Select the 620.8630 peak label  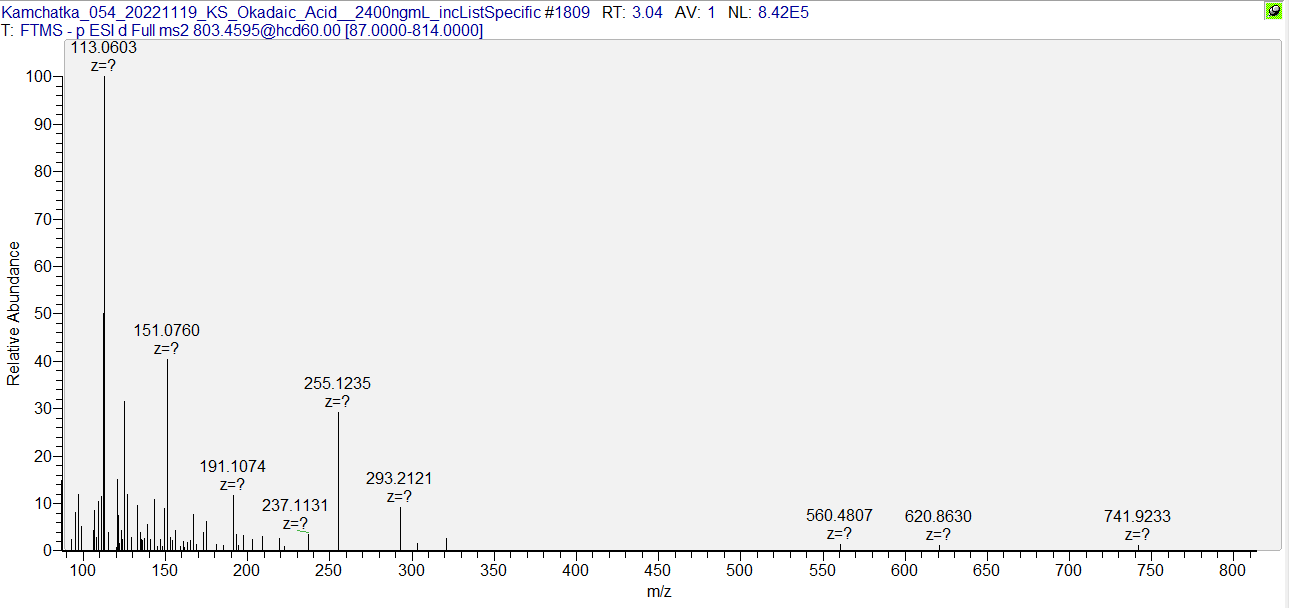click(x=938, y=517)
